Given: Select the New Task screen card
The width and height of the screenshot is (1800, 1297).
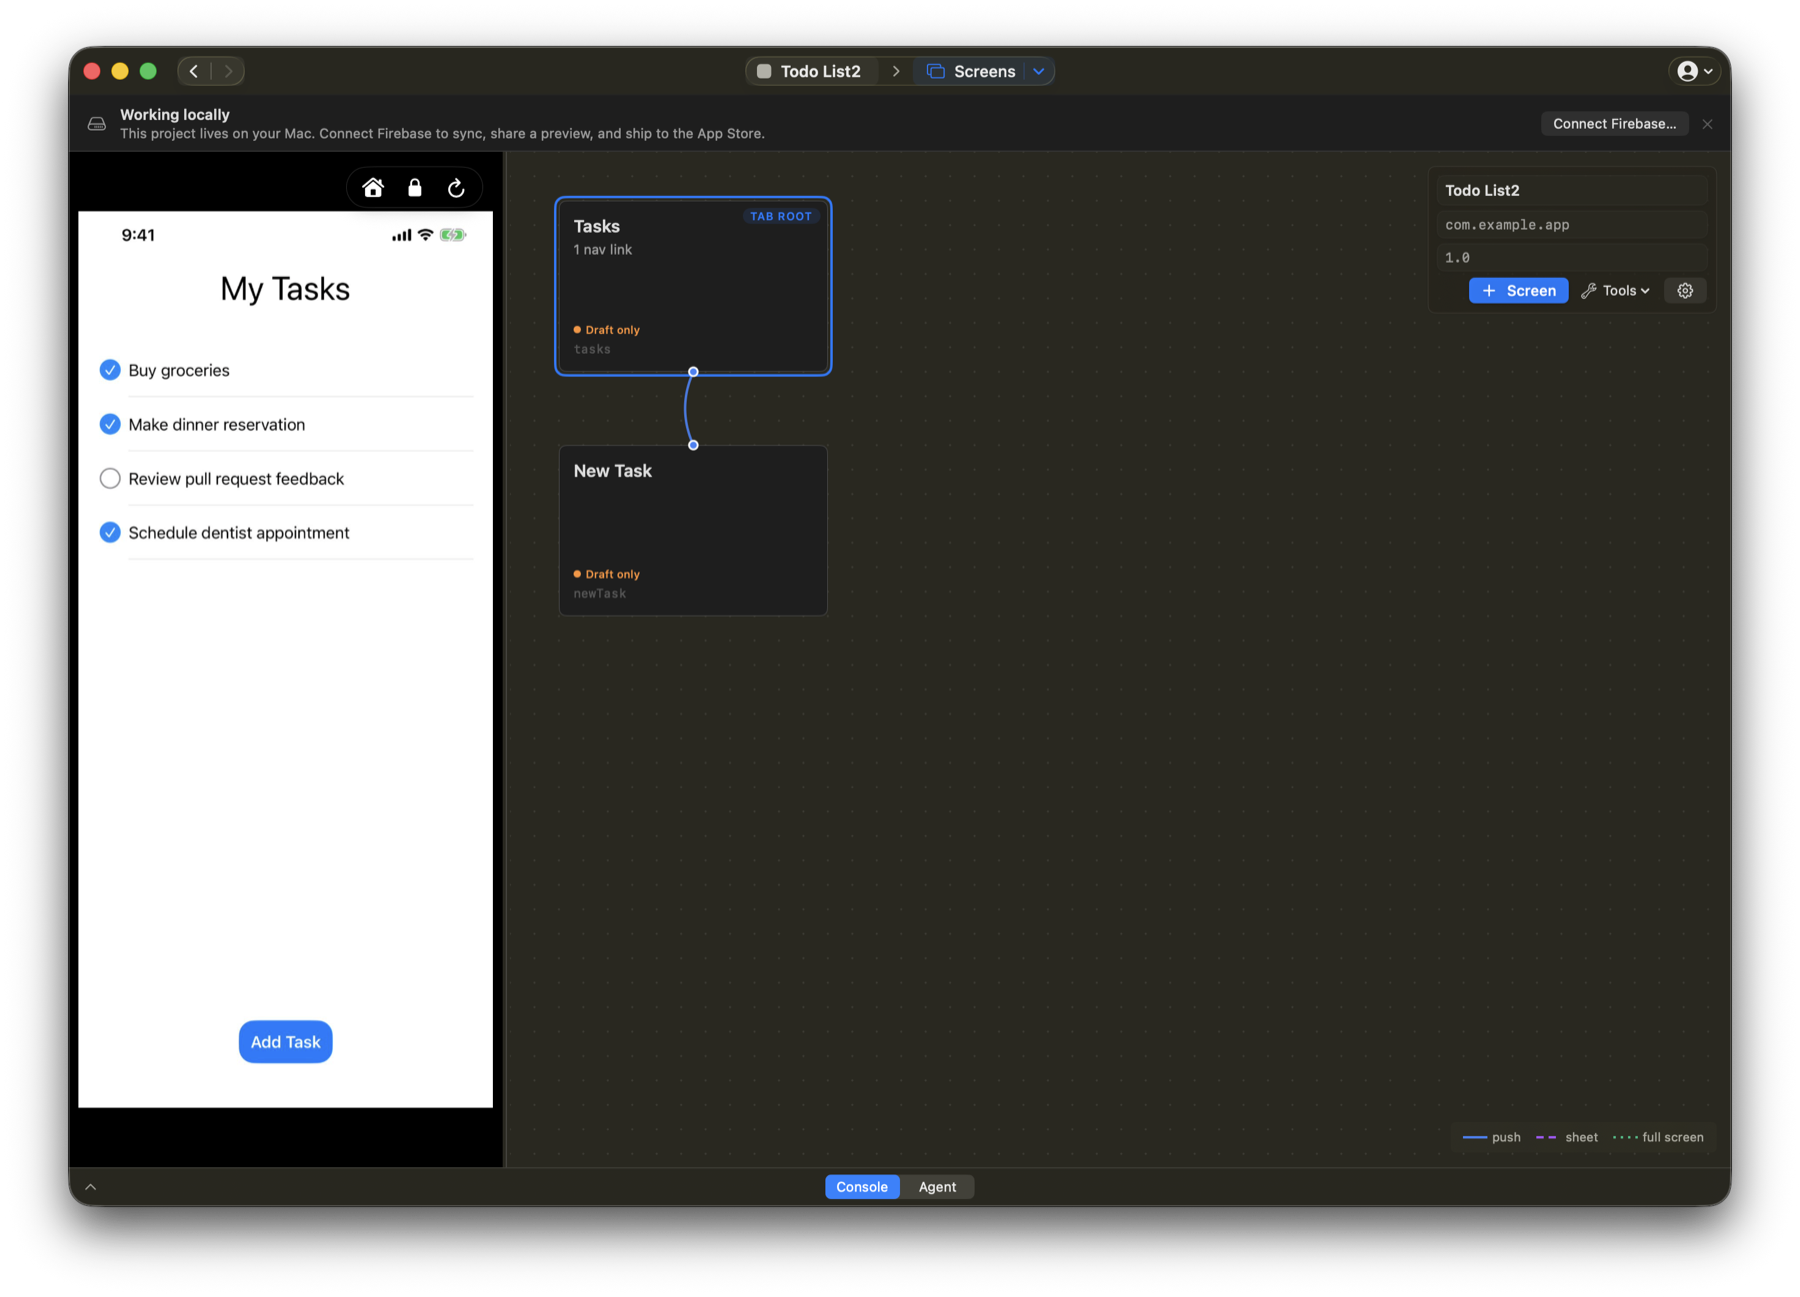Looking at the screenshot, I should click(693, 530).
